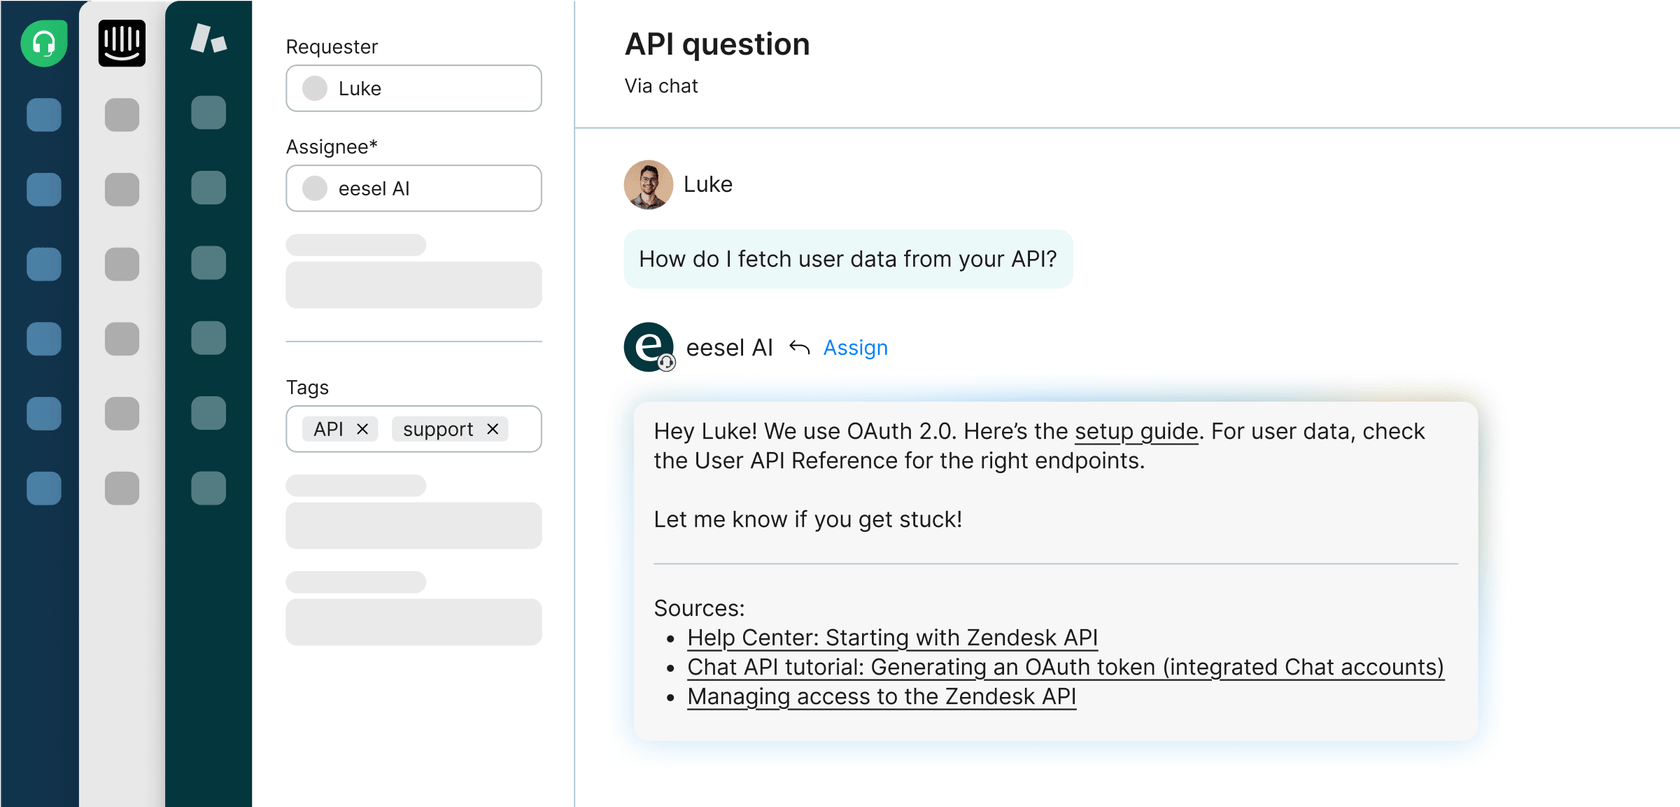Remove the support tag

tap(493, 429)
